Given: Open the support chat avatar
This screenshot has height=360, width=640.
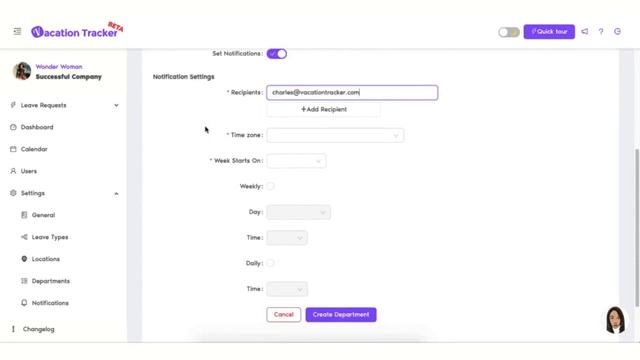Looking at the screenshot, I should pyautogui.click(x=615, y=320).
